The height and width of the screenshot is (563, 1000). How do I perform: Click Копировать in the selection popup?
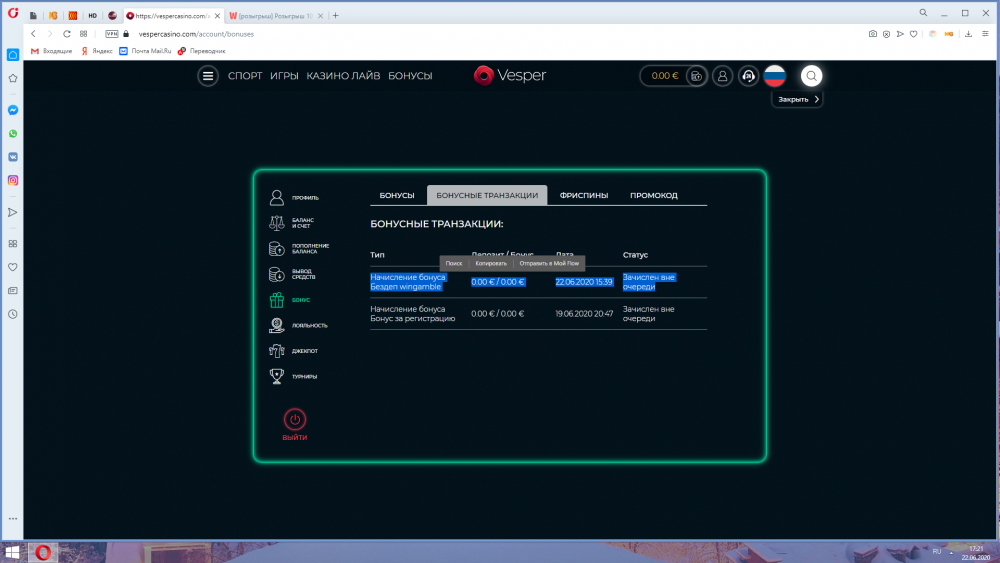[491, 263]
